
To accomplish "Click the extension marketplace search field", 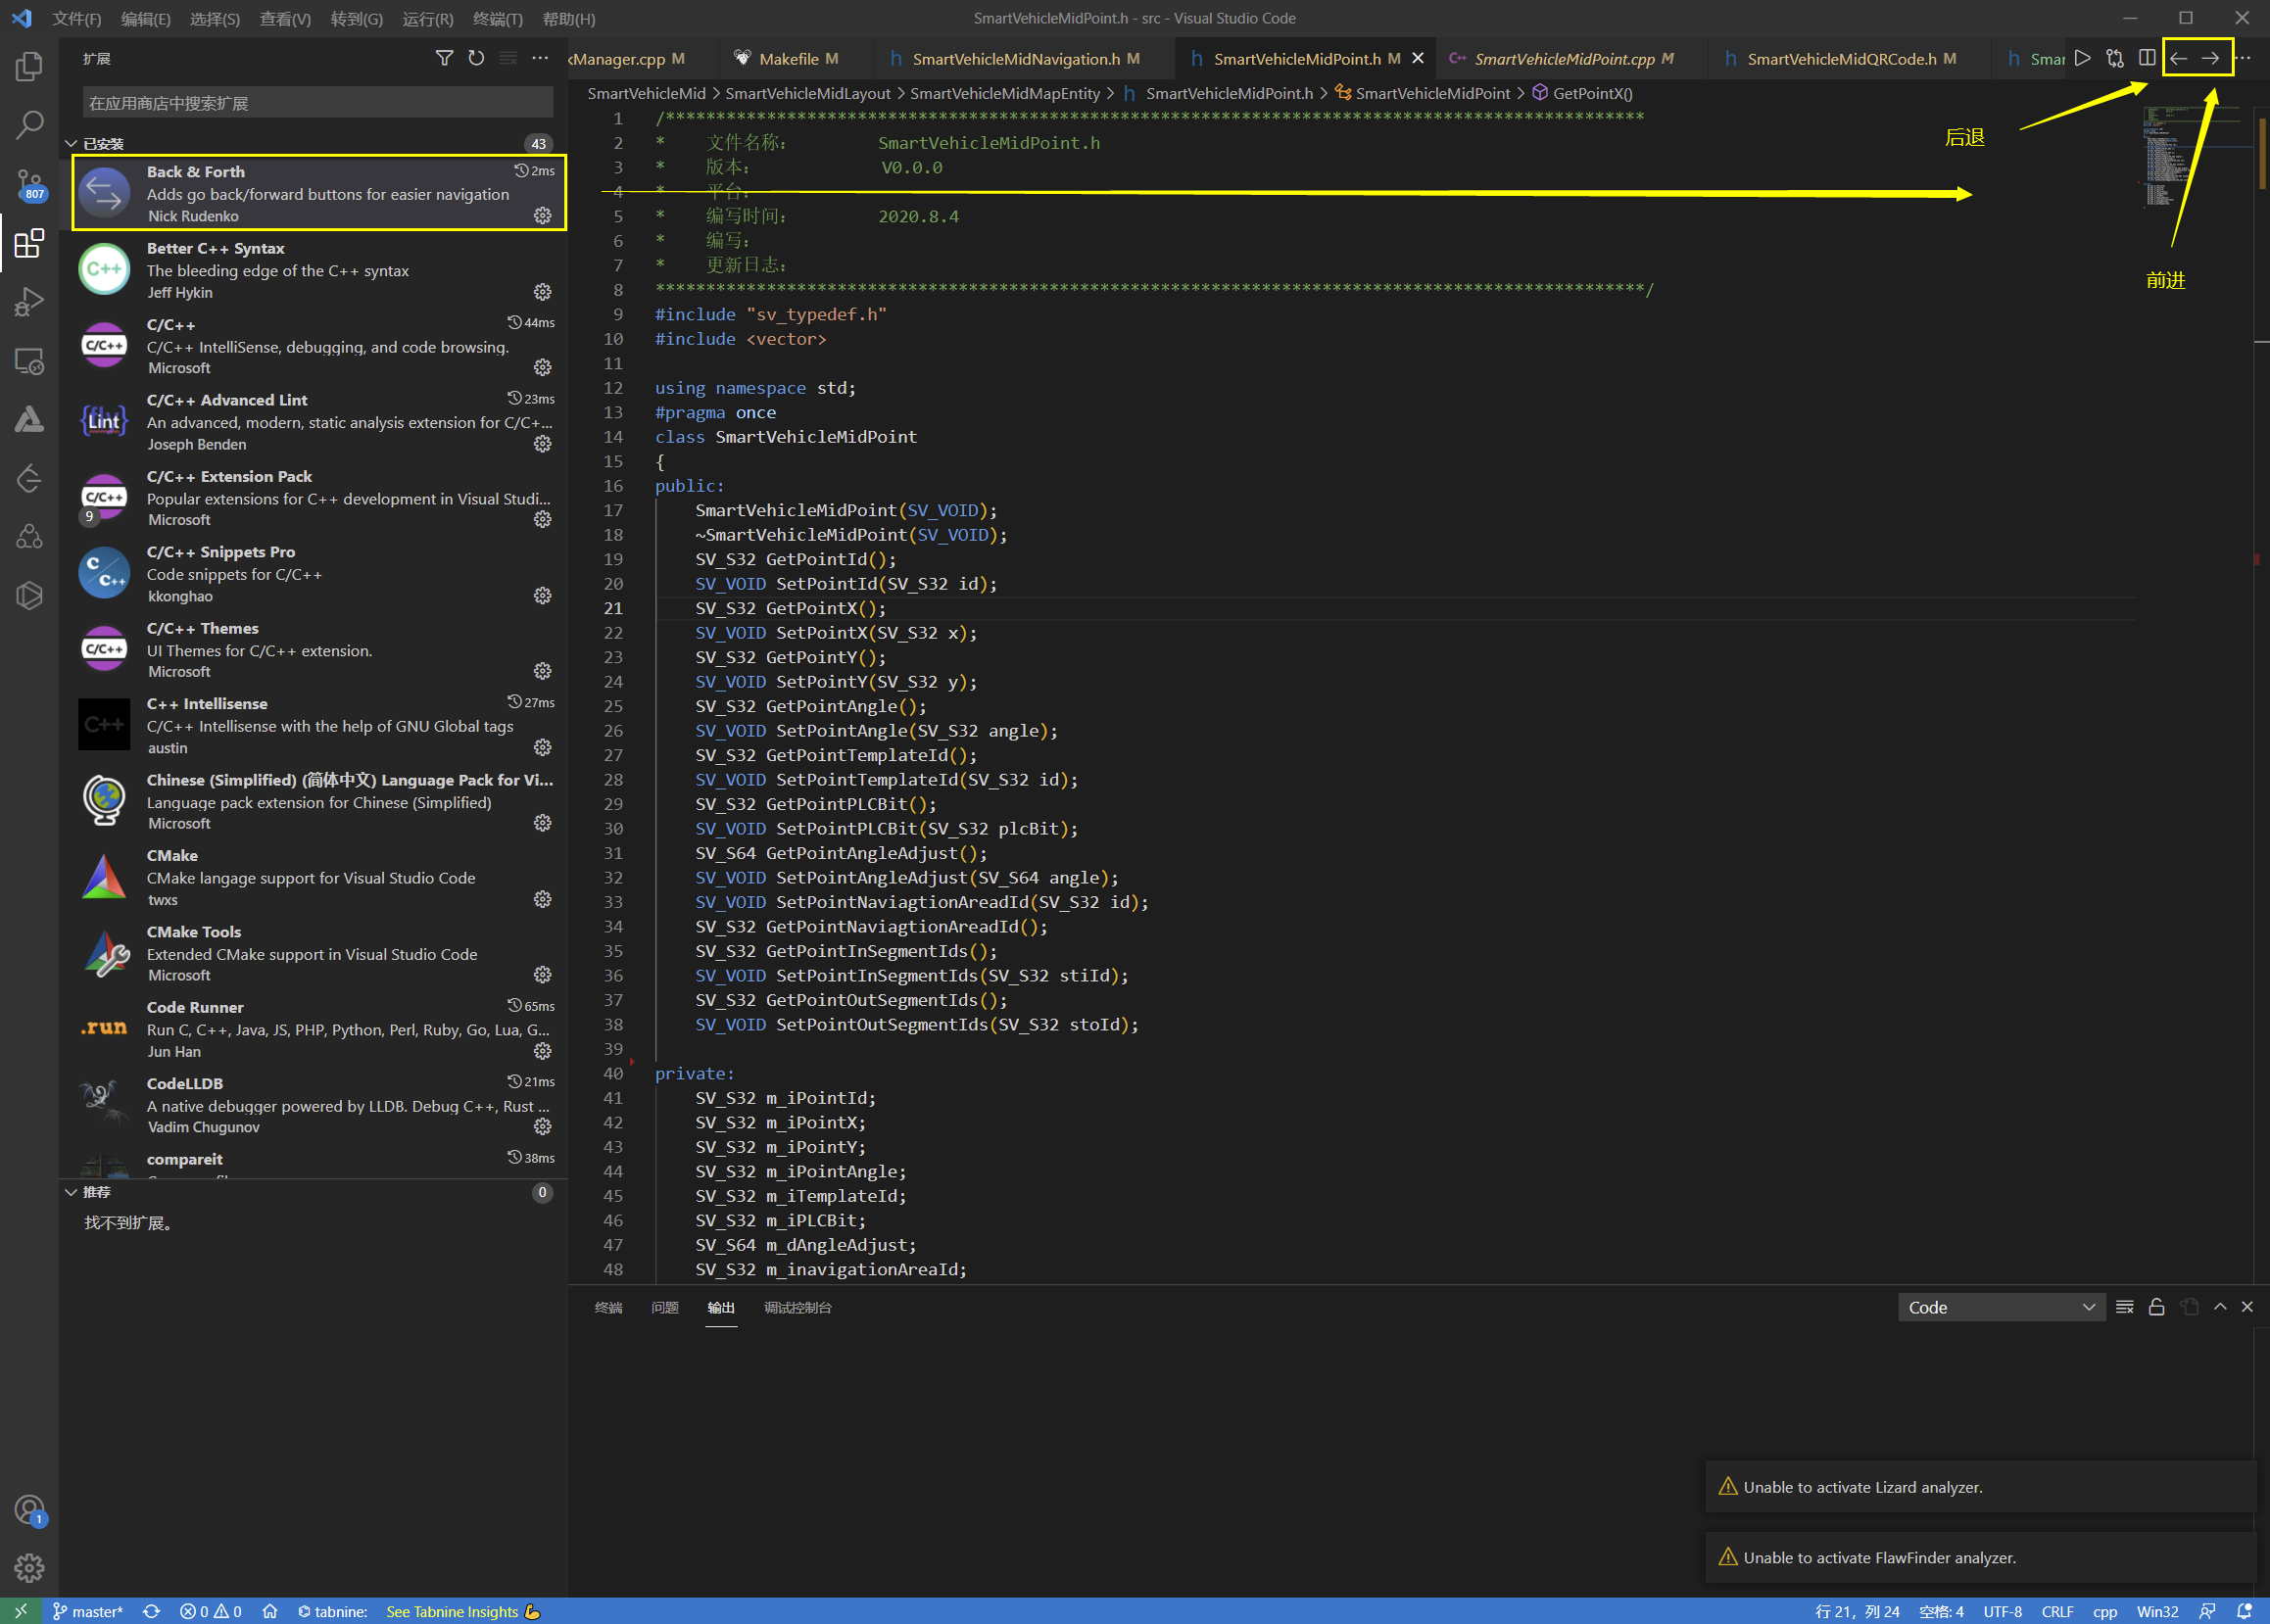I will click(x=316, y=101).
